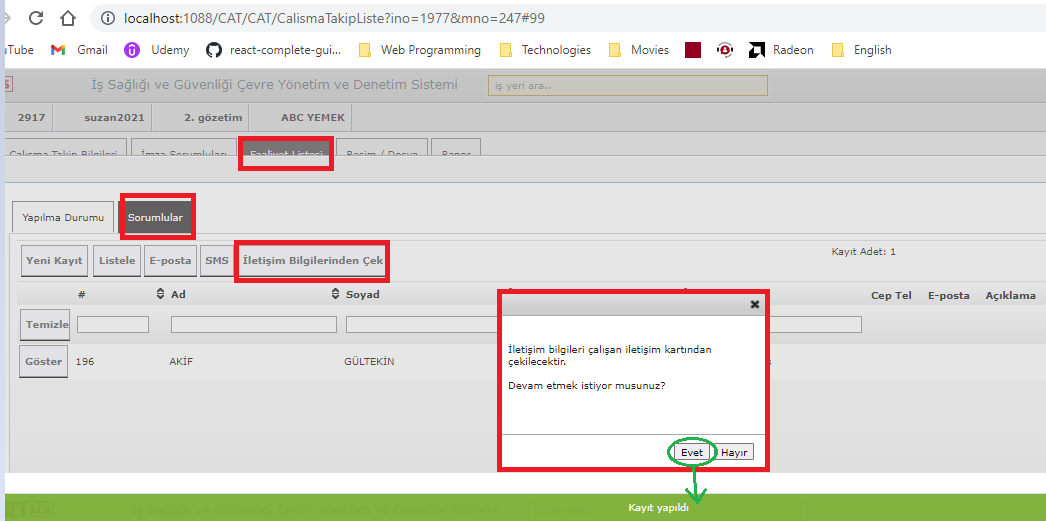
Task: Open the Technologies bookmark folder
Action: (x=545, y=50)
